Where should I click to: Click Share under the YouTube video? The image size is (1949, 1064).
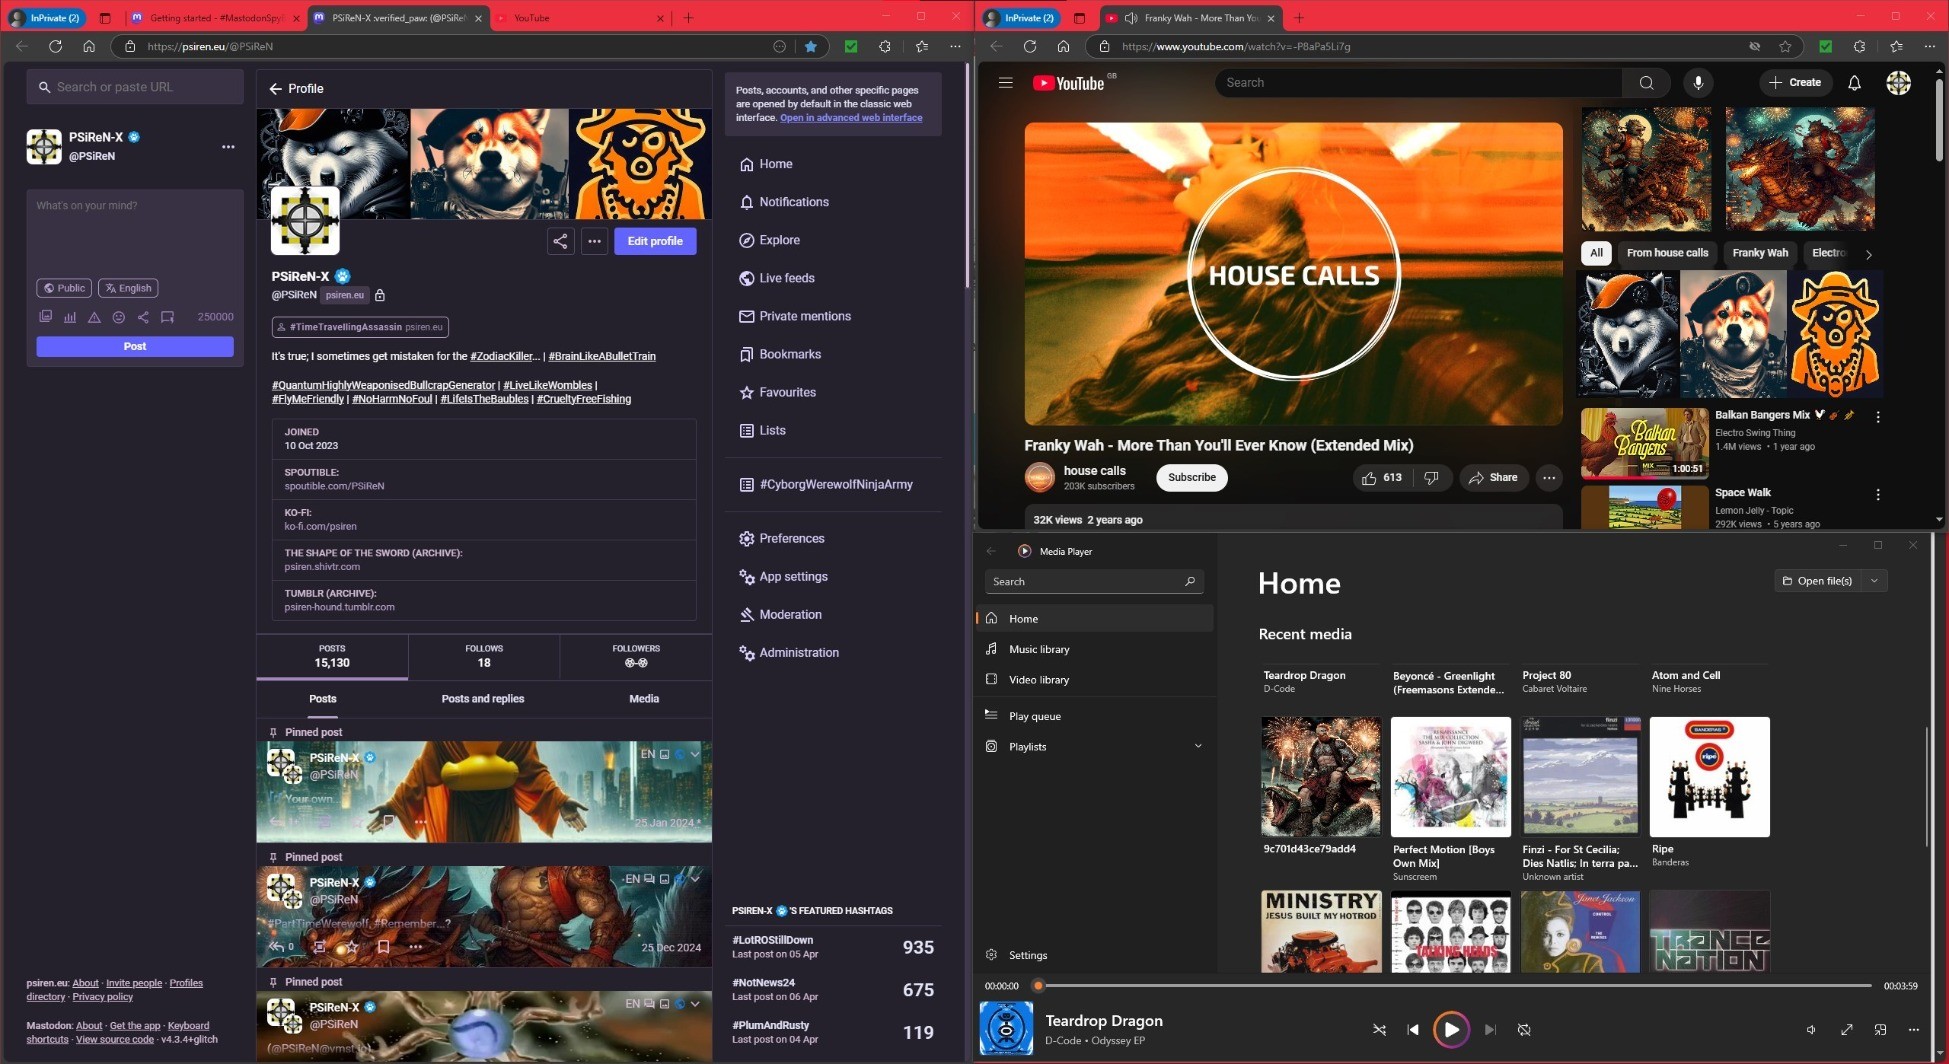[x=1493, y=478]
